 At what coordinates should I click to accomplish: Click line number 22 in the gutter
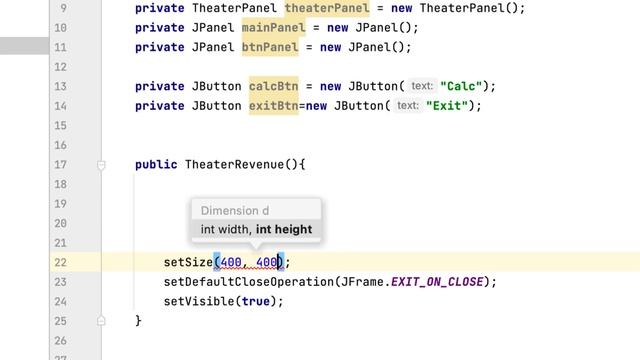point(60,262)
